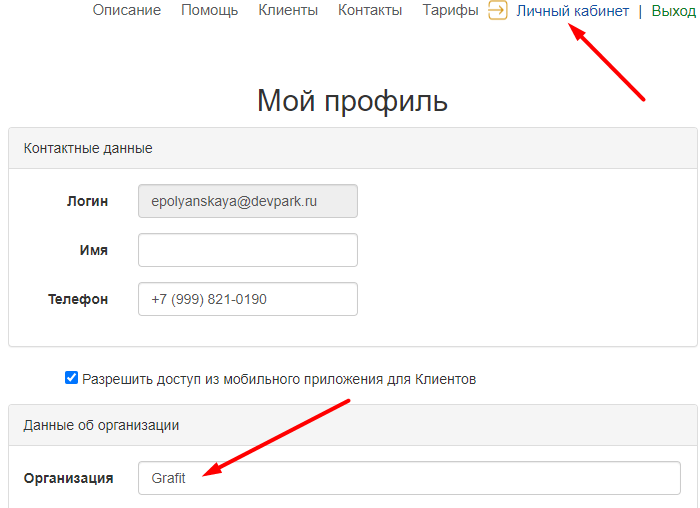Click the Данные об организации panel header
The image size is (700, 508).
(x=353, y=425)
